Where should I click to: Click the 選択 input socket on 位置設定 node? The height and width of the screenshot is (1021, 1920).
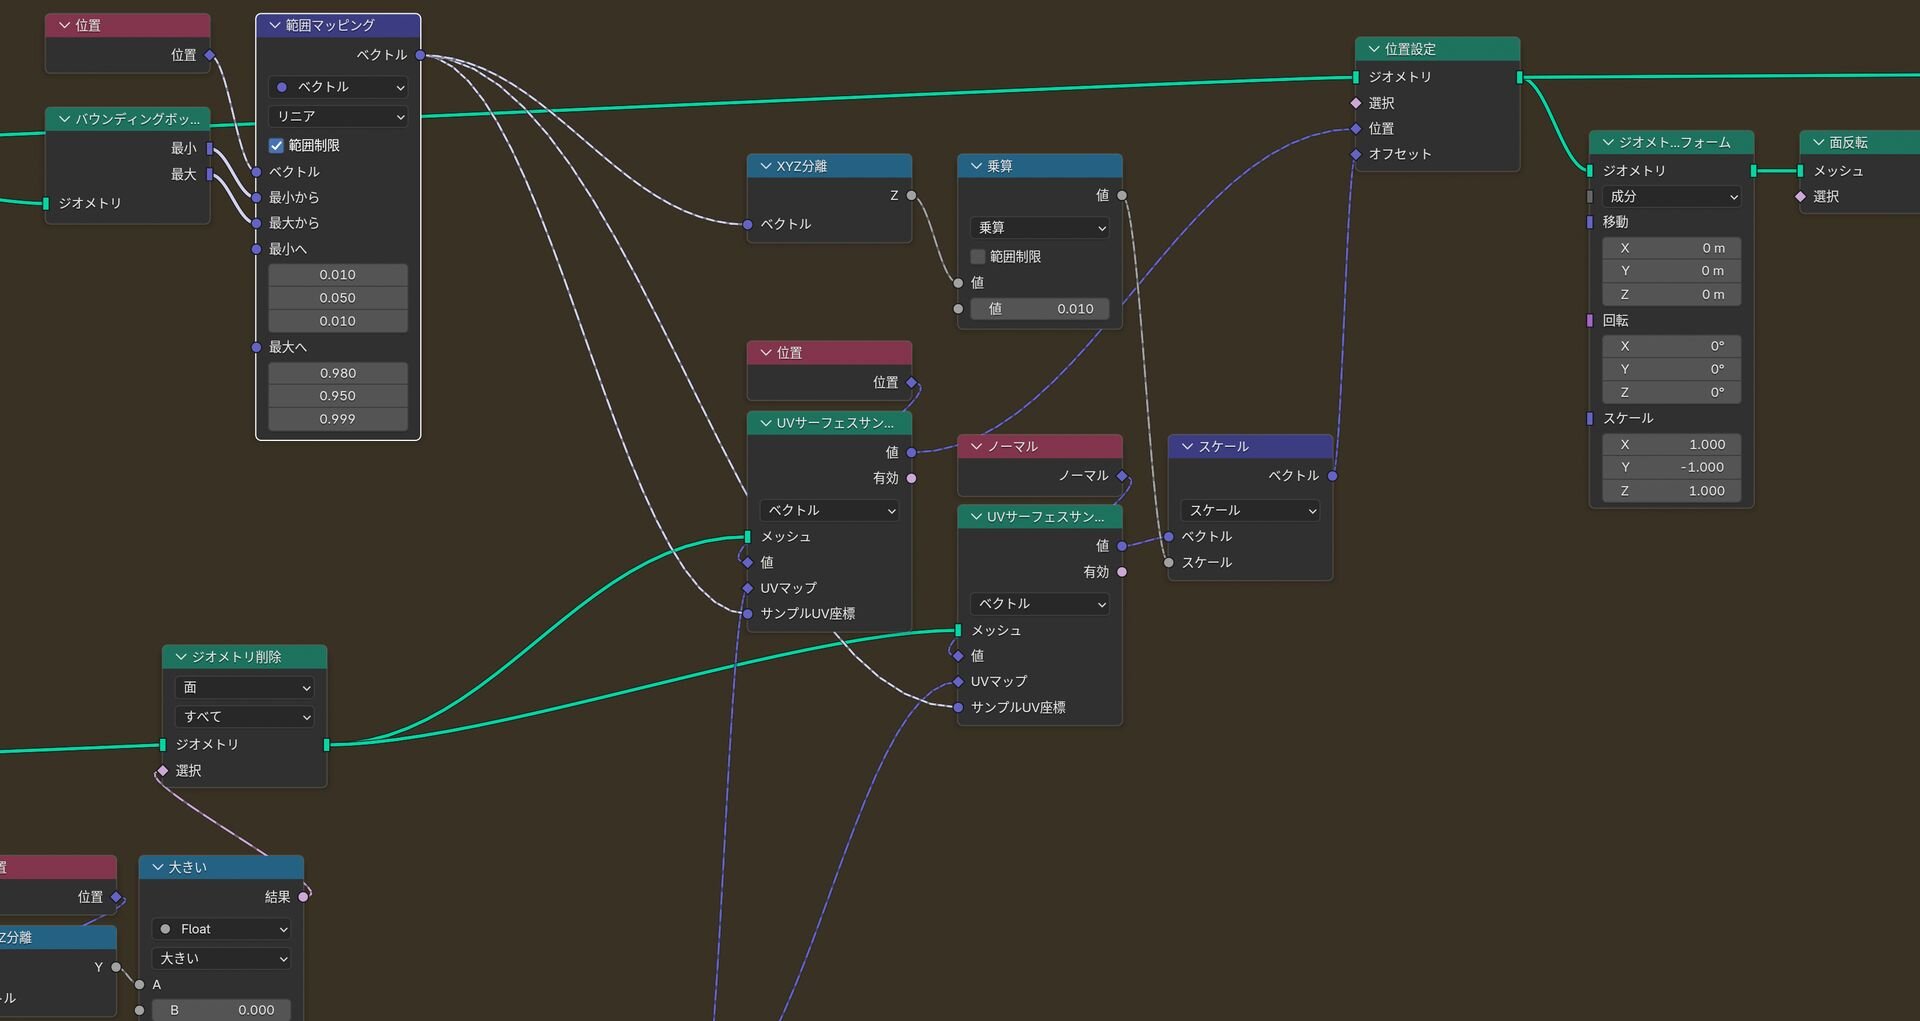[1356, 103]
